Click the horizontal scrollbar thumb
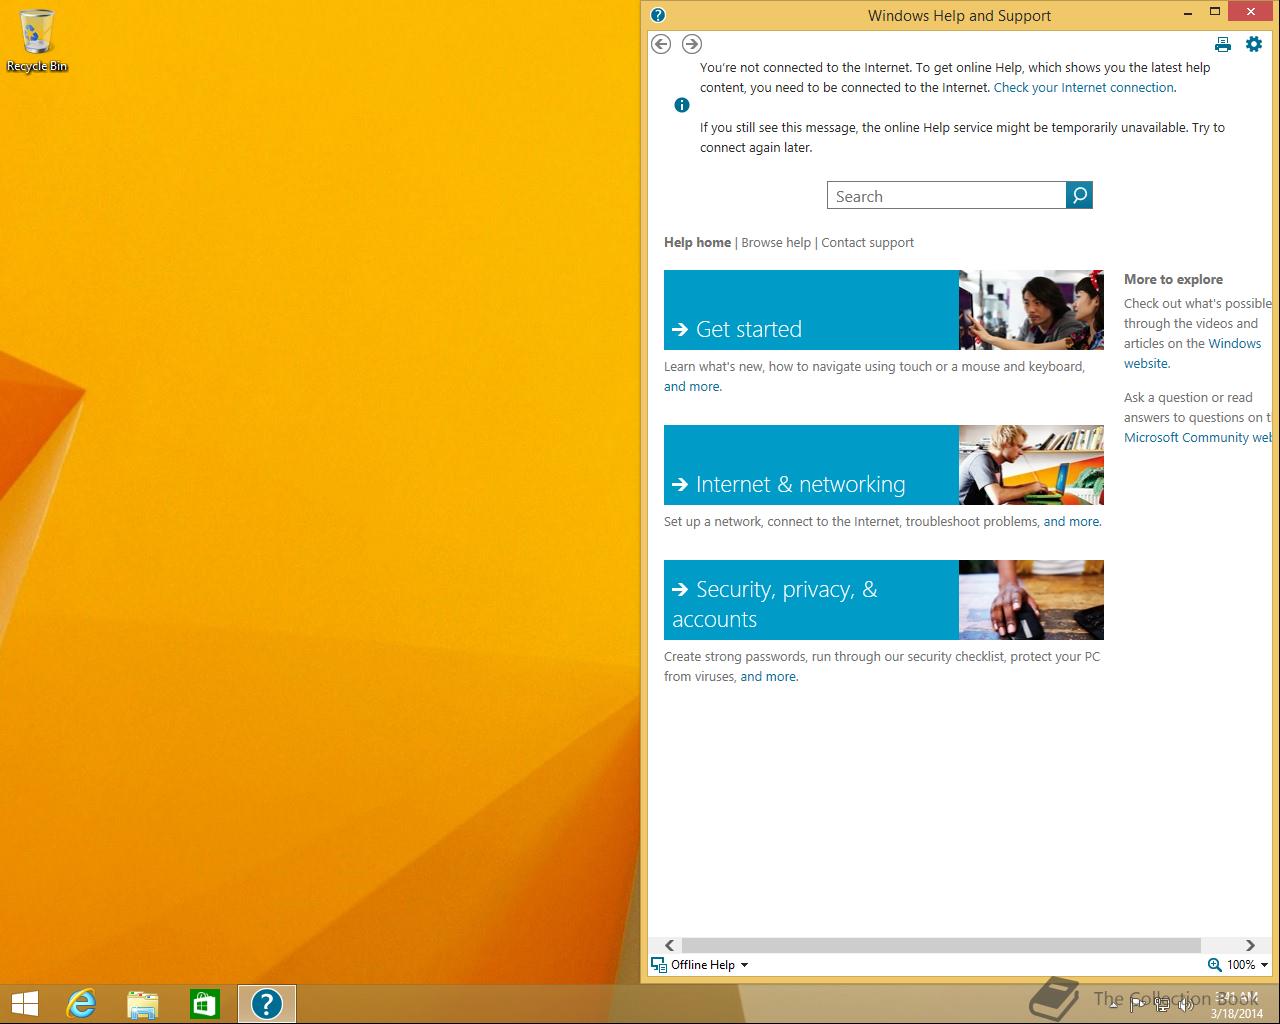This screenshot has width=1280, height=1024. tap(941, 945)
